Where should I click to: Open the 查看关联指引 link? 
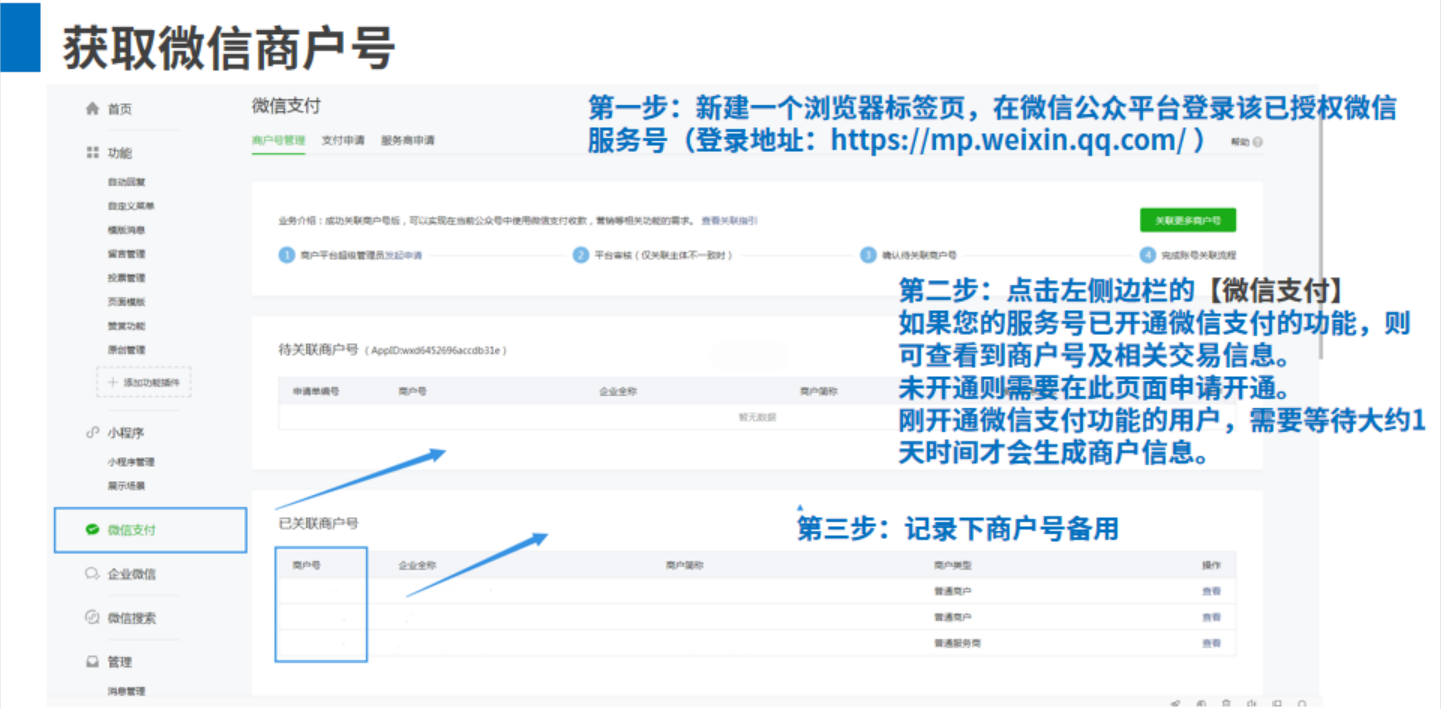click(729, 220)
